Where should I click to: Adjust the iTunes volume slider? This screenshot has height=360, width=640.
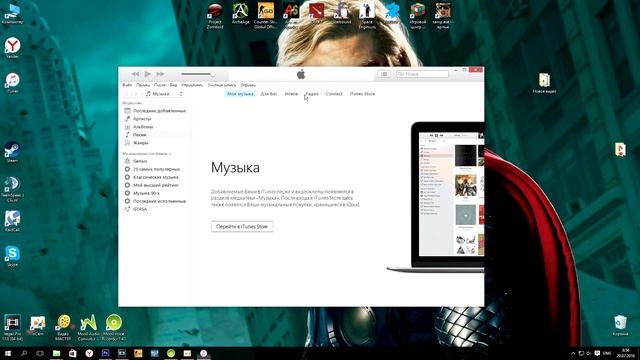coord(198,74)
